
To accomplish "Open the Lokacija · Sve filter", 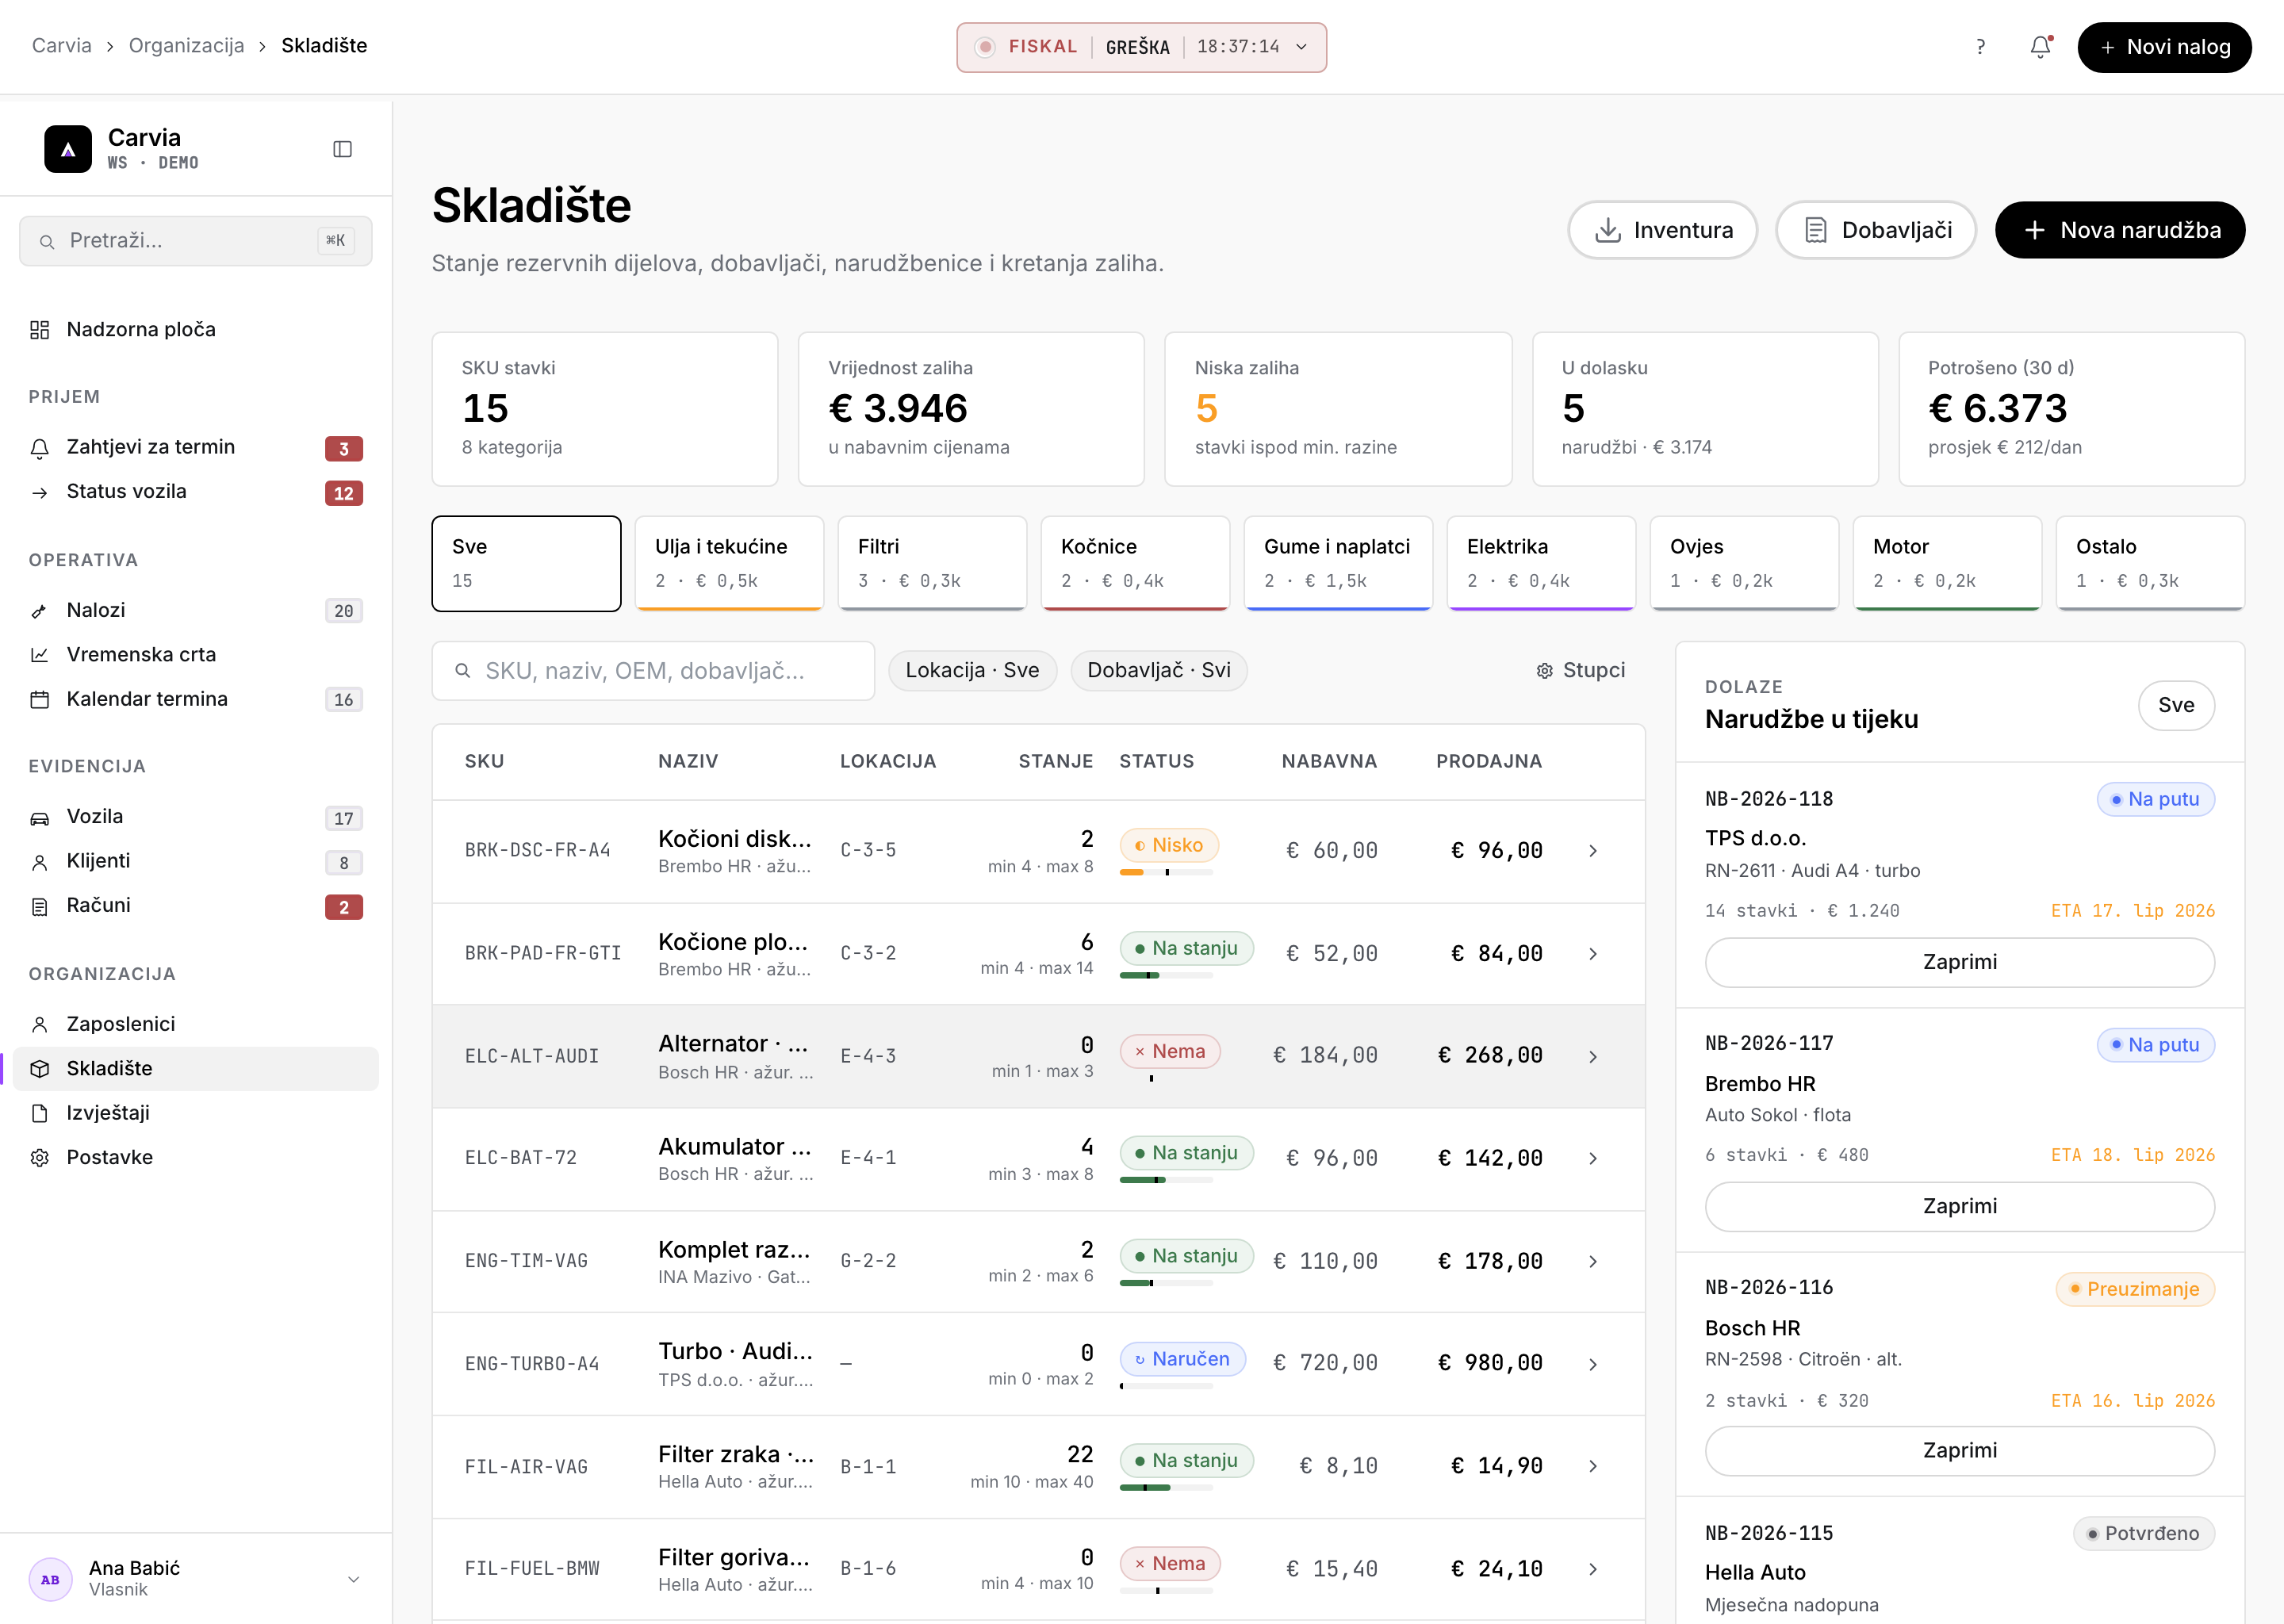I will pos(972,671).
